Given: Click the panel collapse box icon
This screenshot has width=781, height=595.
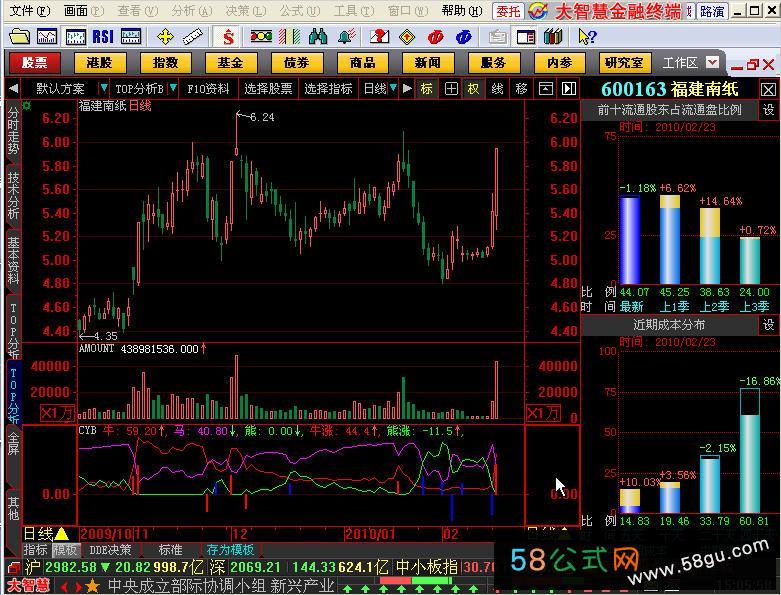Looking at the screenshot, I should coord(546,89).
